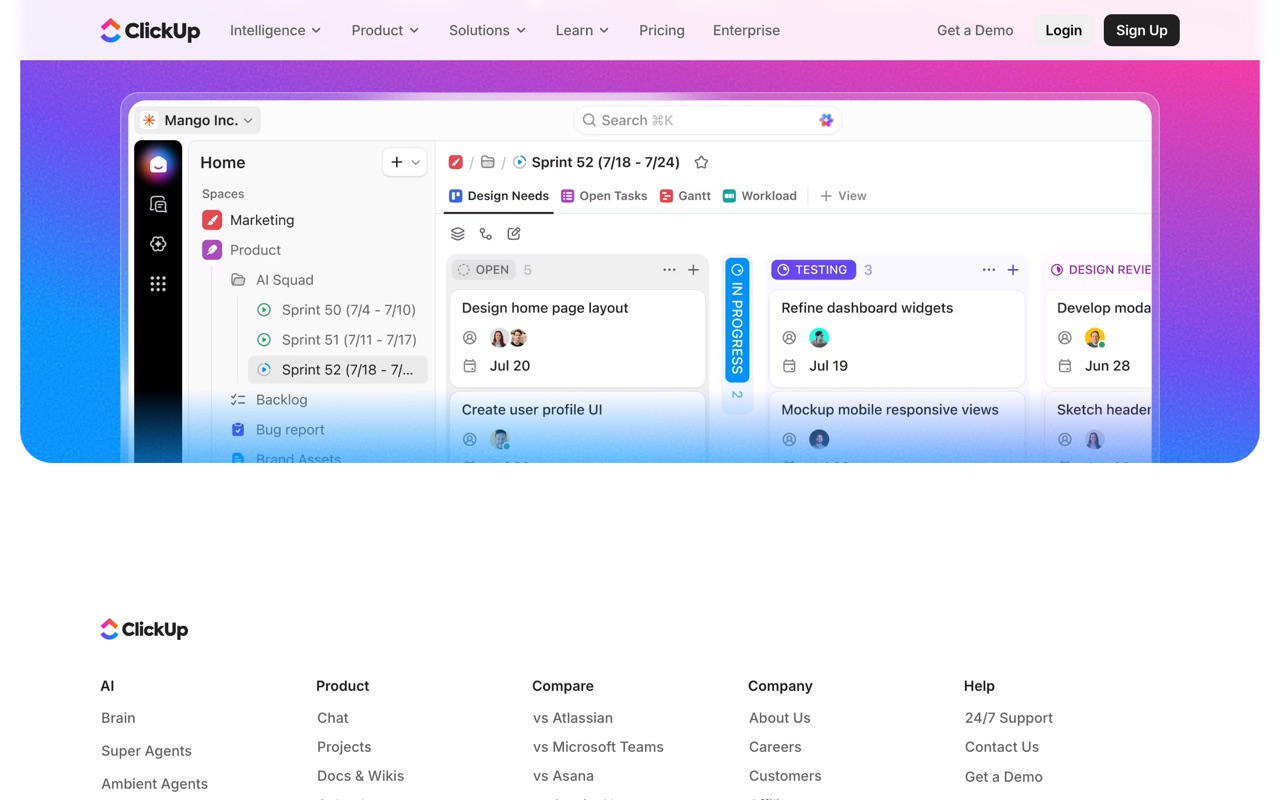Open the Solutions dropdown
The width and height of the screenshot is (1280, 800).
click(x=487, y=31)
